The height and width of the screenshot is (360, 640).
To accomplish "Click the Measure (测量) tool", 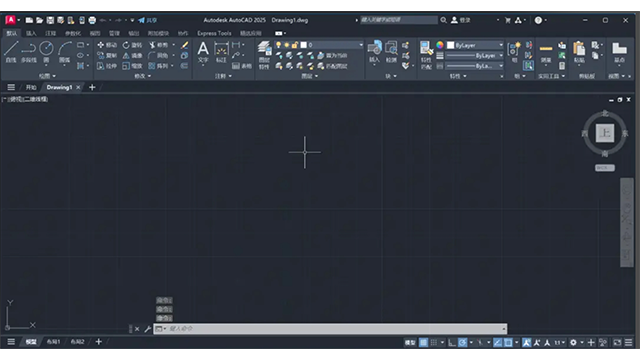I will coord(546,52).
